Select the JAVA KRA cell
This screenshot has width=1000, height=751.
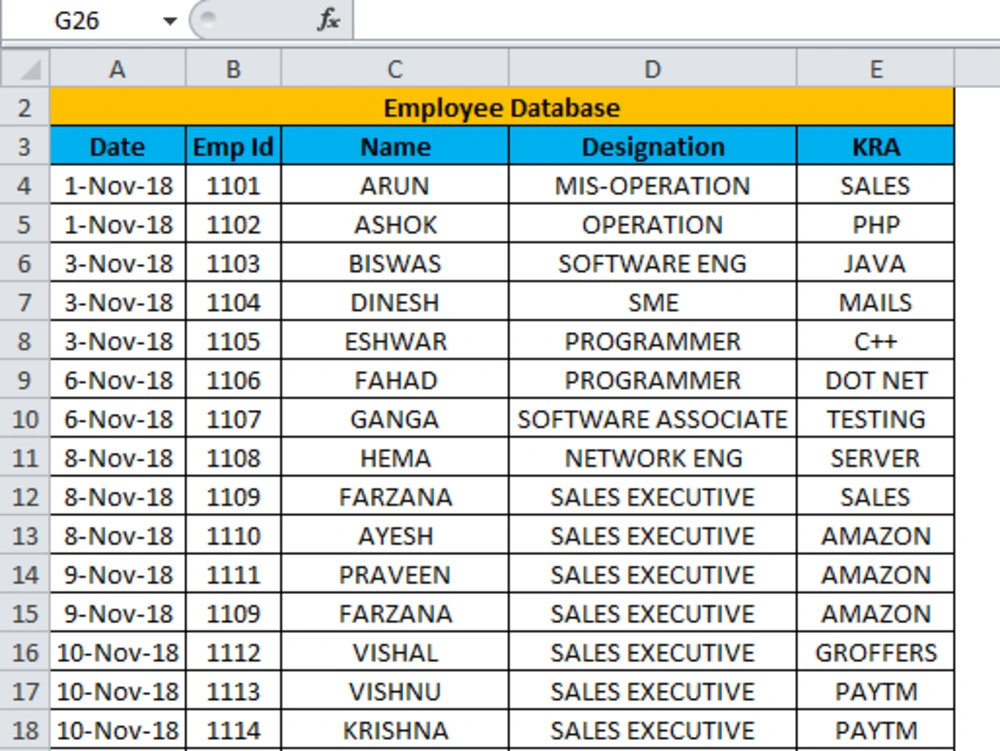click(x=876, y=263)
